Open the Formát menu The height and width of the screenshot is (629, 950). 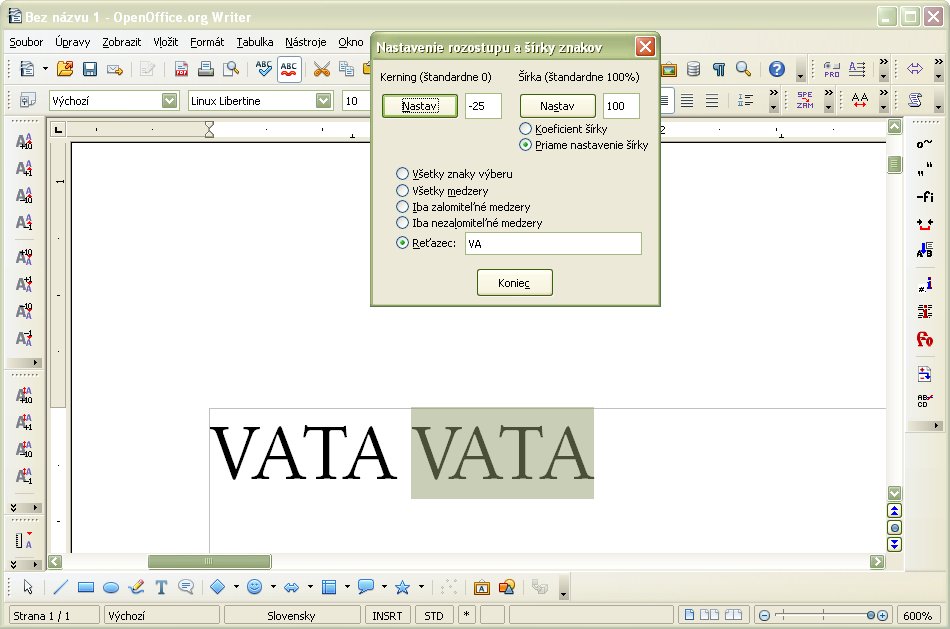pos(207,42)
